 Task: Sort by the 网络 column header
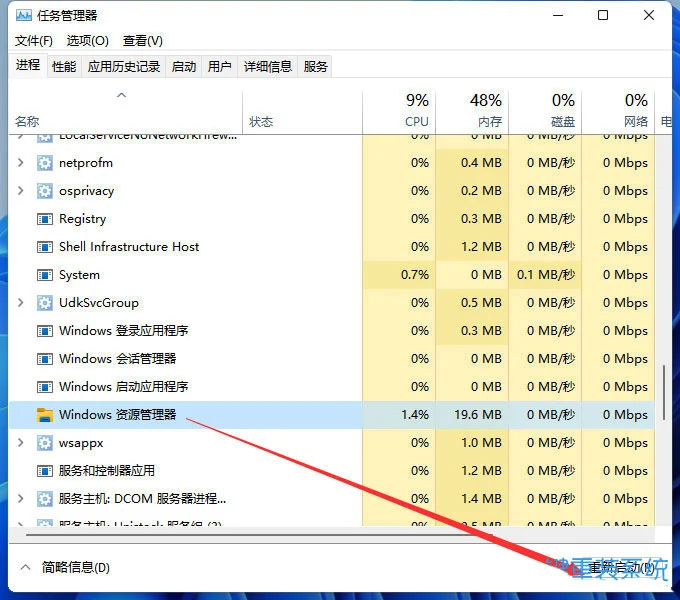tap(618, 112)
